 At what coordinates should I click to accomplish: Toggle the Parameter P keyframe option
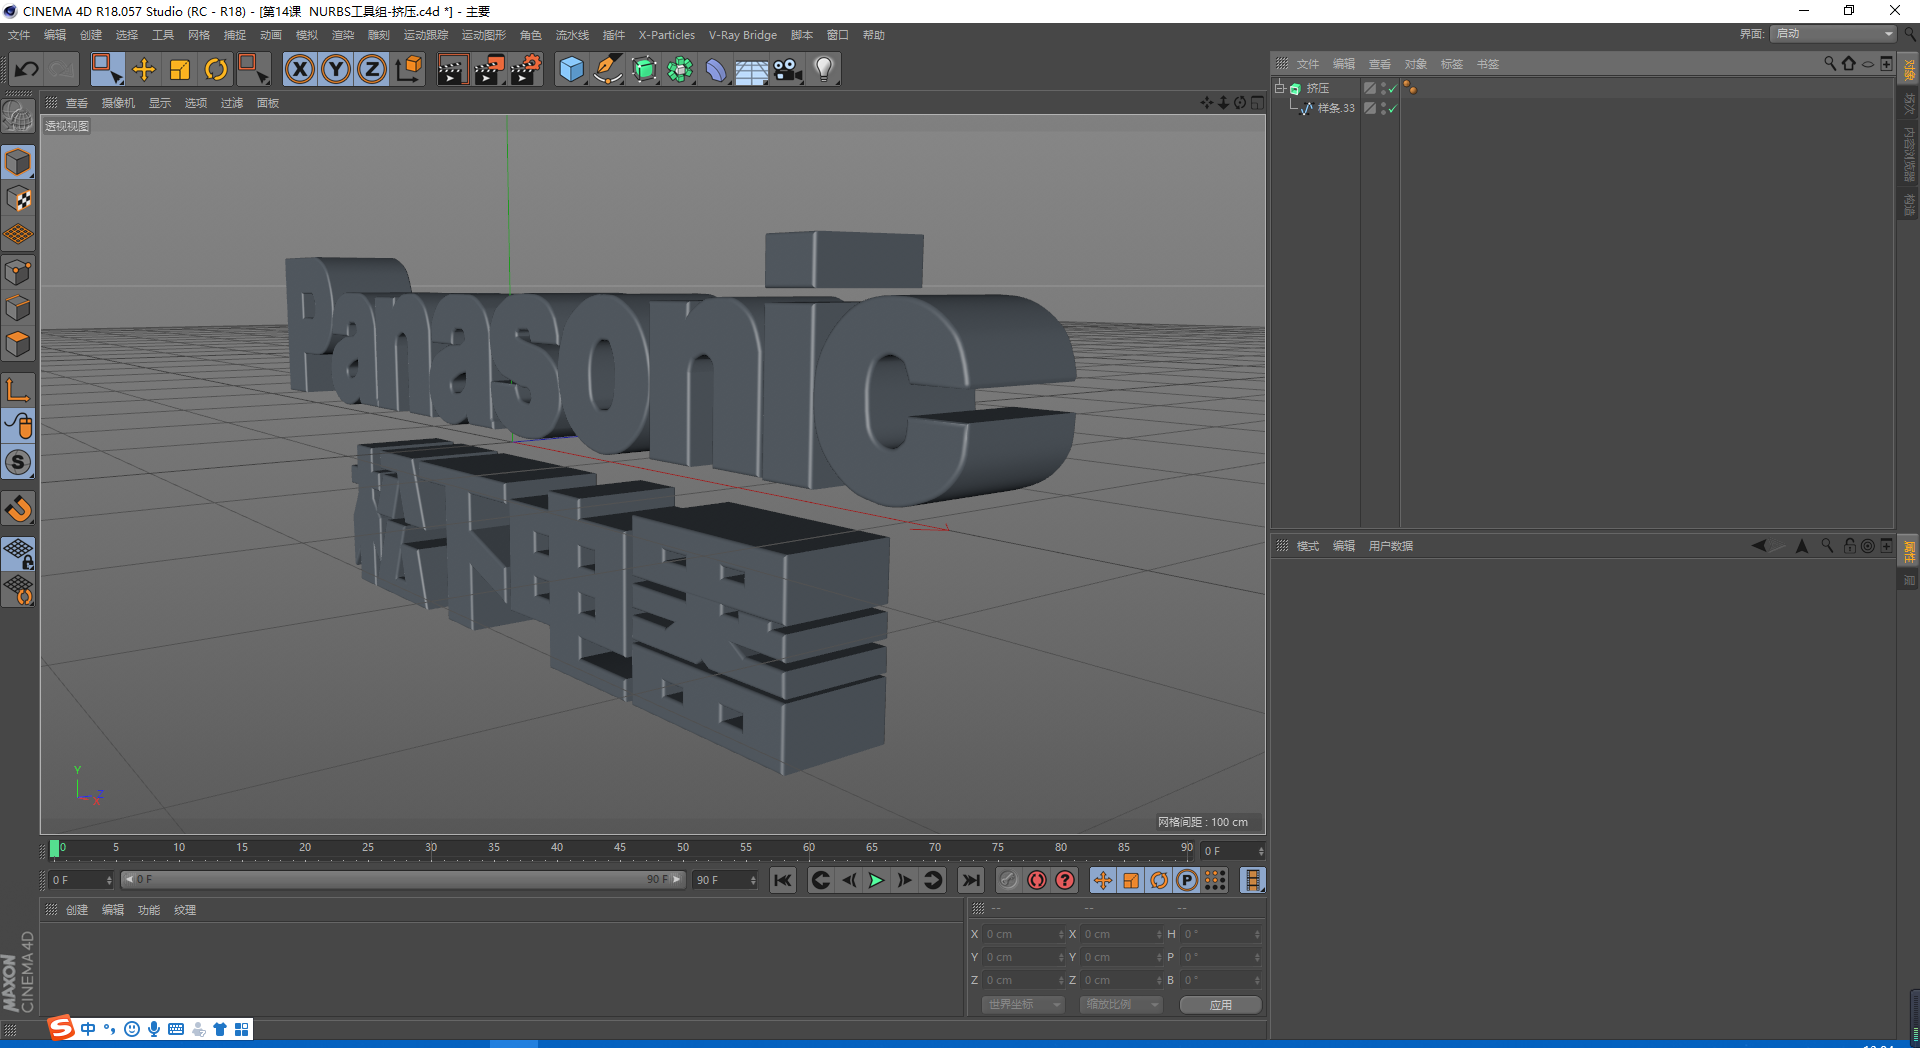coord(1187,880)
